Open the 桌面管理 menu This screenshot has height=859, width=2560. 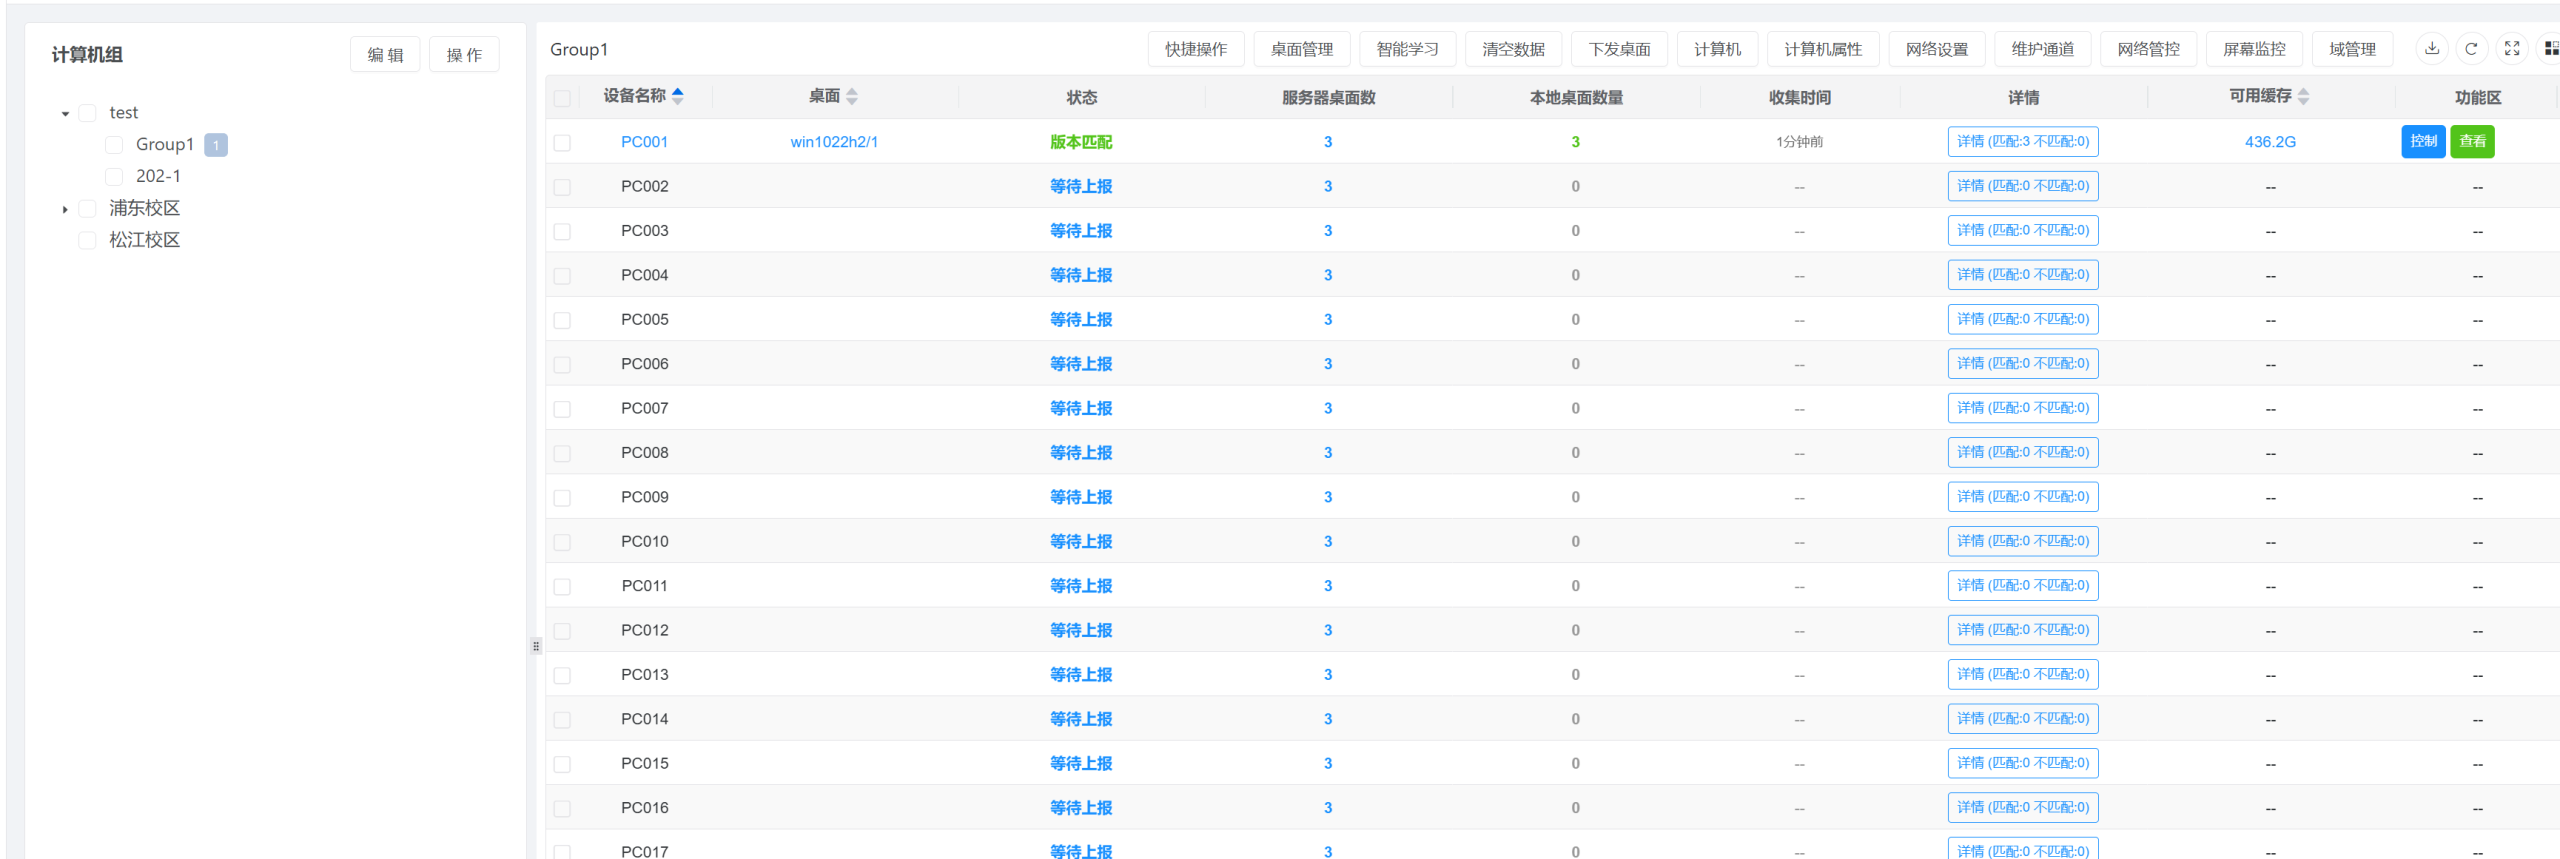[x=1301, y=49]
